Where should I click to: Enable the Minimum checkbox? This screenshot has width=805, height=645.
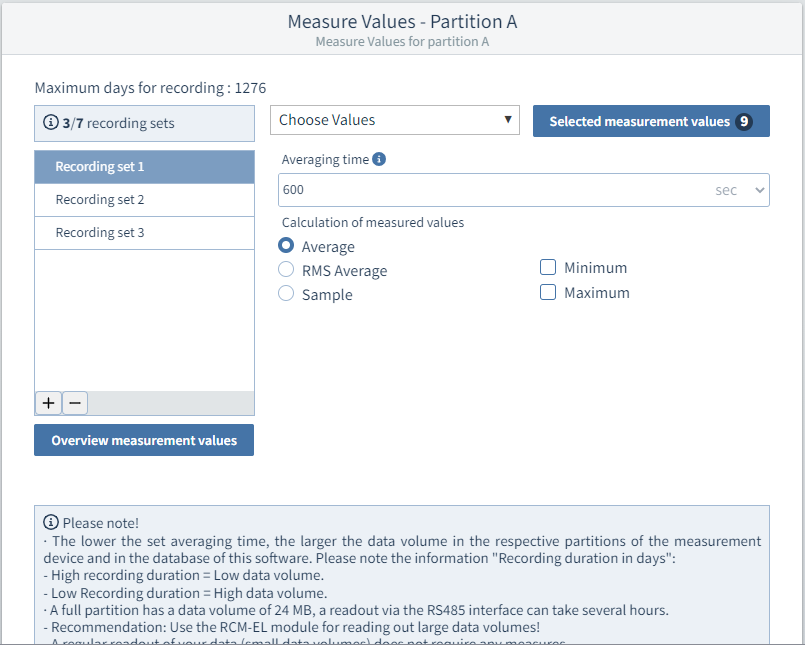(x=548, y=267)
